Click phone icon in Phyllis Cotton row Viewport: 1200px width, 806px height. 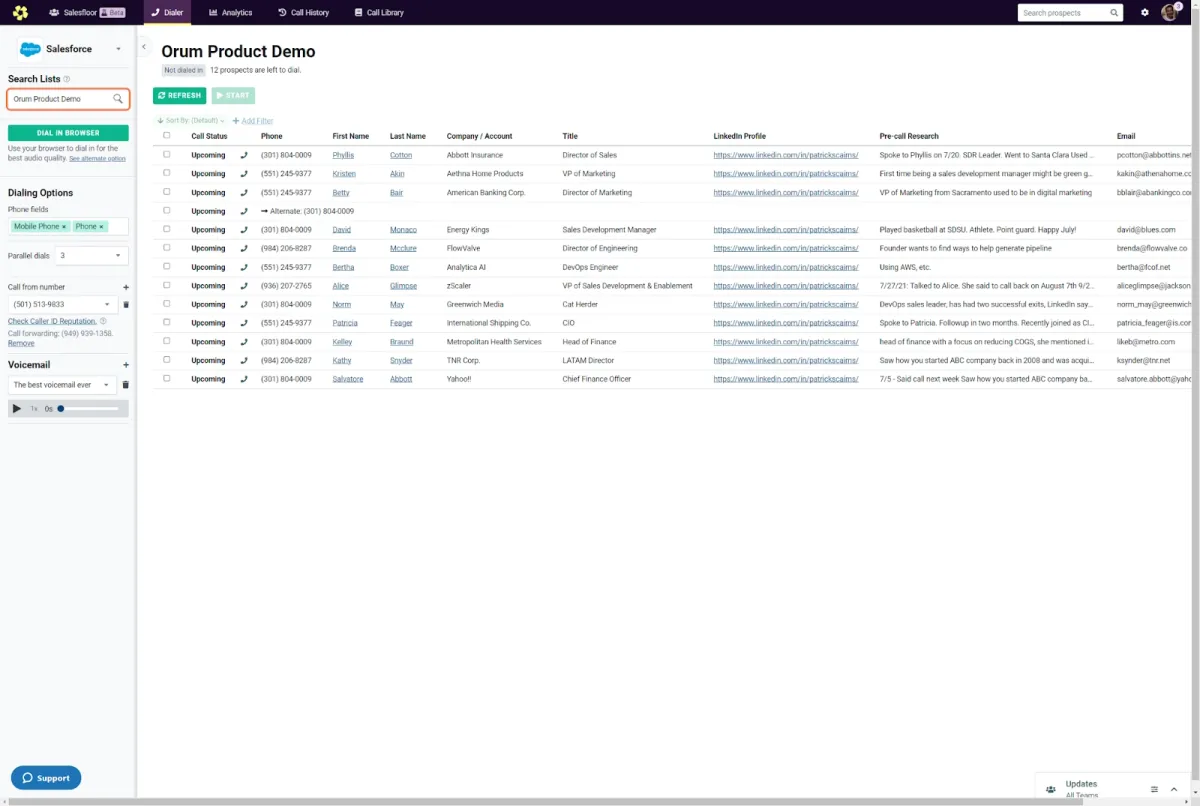[244, 155]
